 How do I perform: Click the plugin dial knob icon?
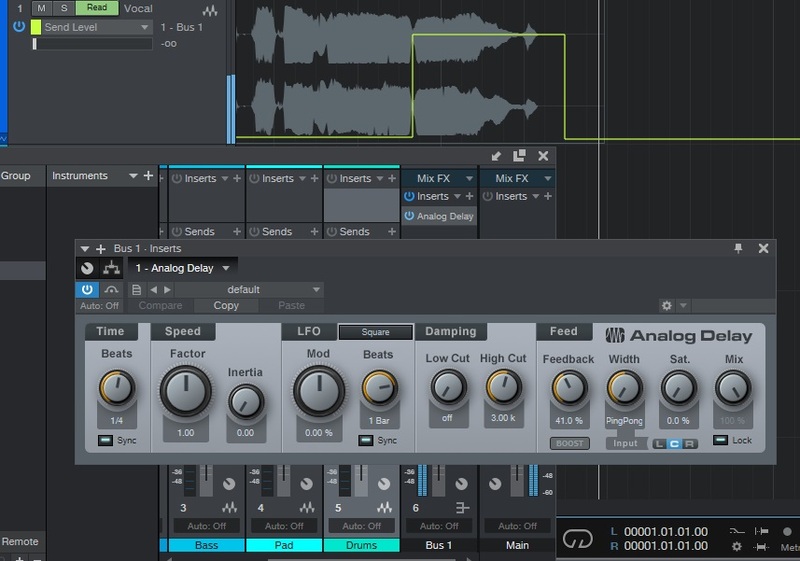87,268
